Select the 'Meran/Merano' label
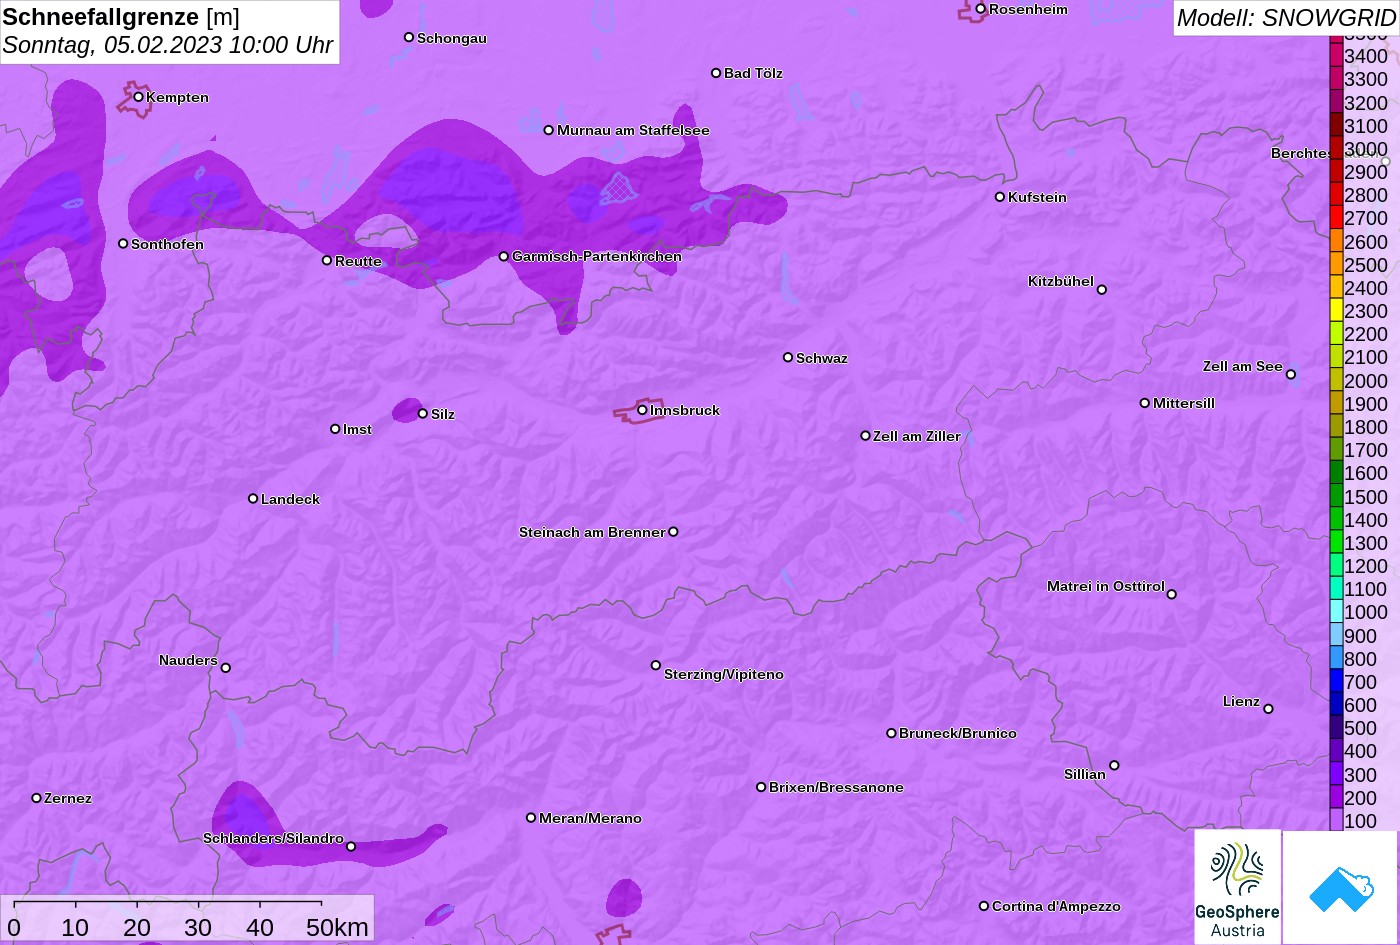The height and width of the screenshot is (945, 1400). click(590, 818)
